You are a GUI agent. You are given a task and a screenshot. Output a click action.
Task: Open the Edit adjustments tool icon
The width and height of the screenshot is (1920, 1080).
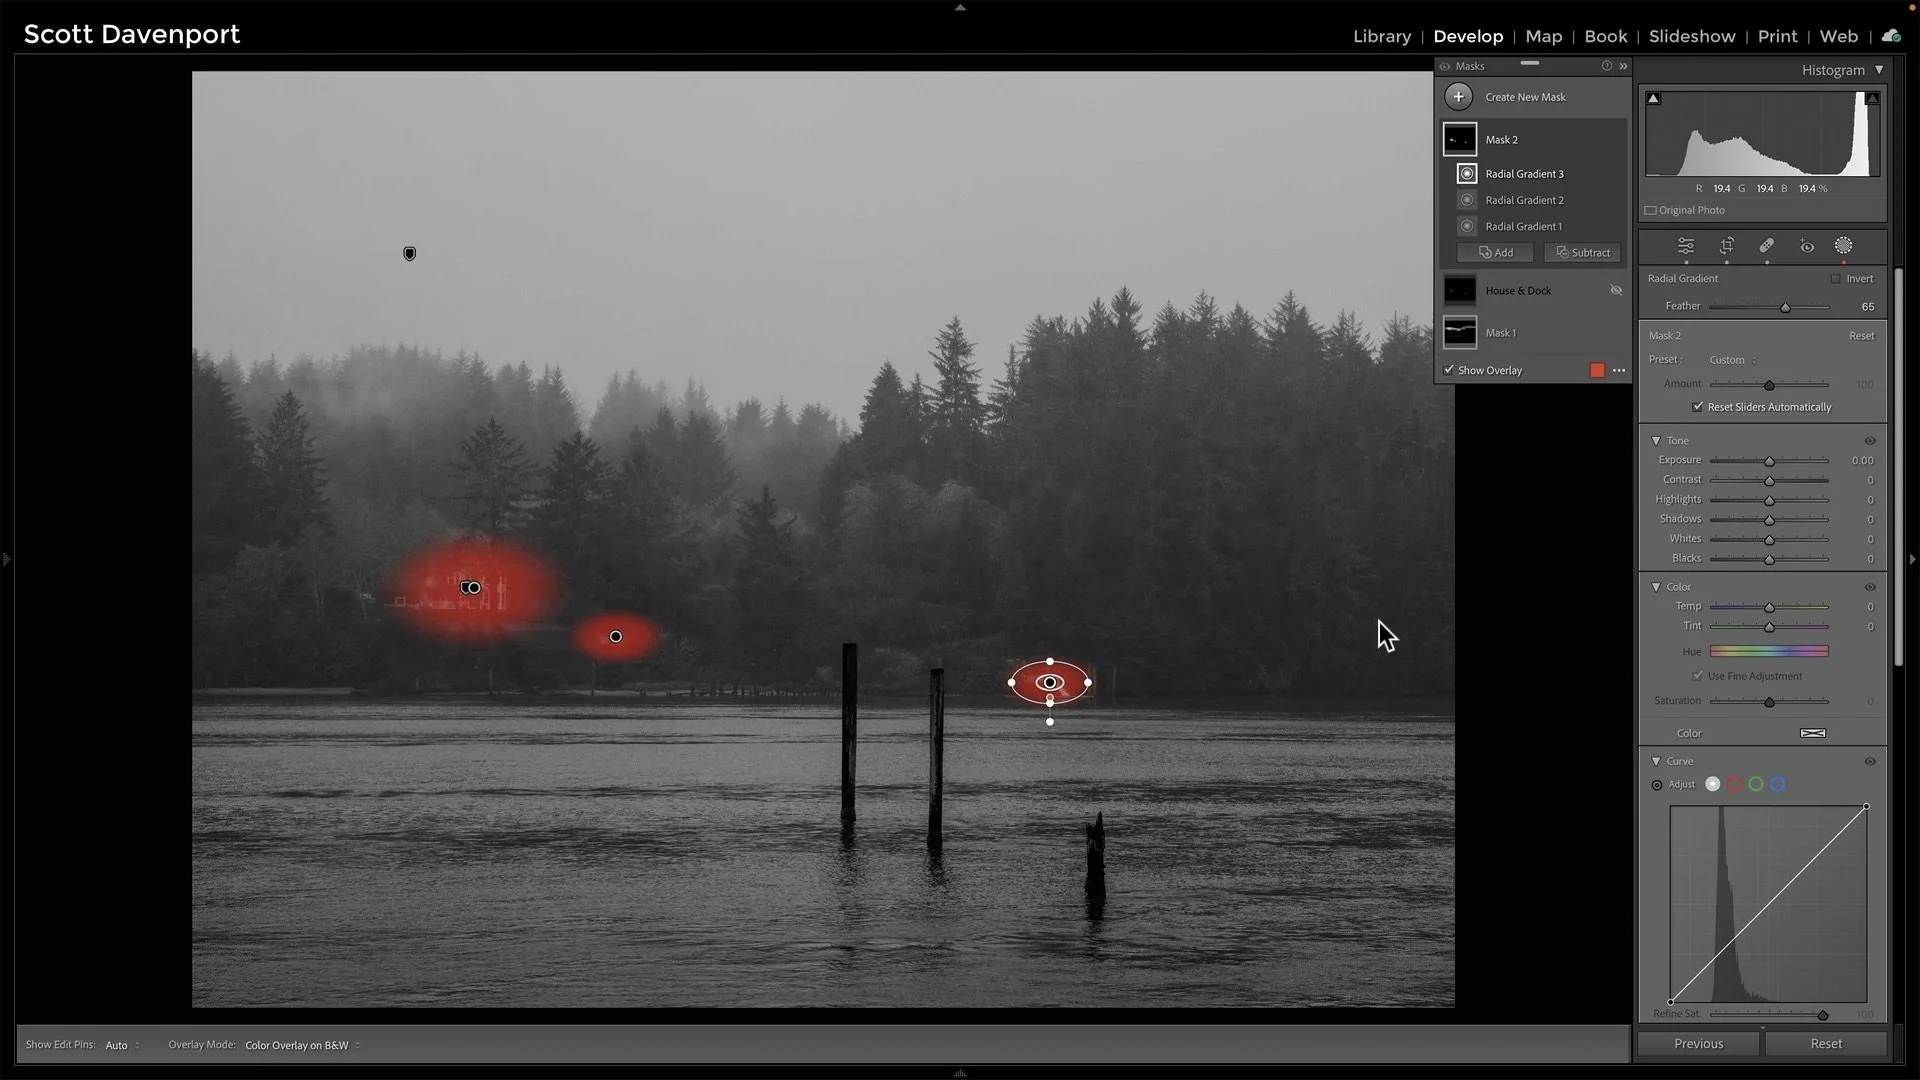[1686, 246]
